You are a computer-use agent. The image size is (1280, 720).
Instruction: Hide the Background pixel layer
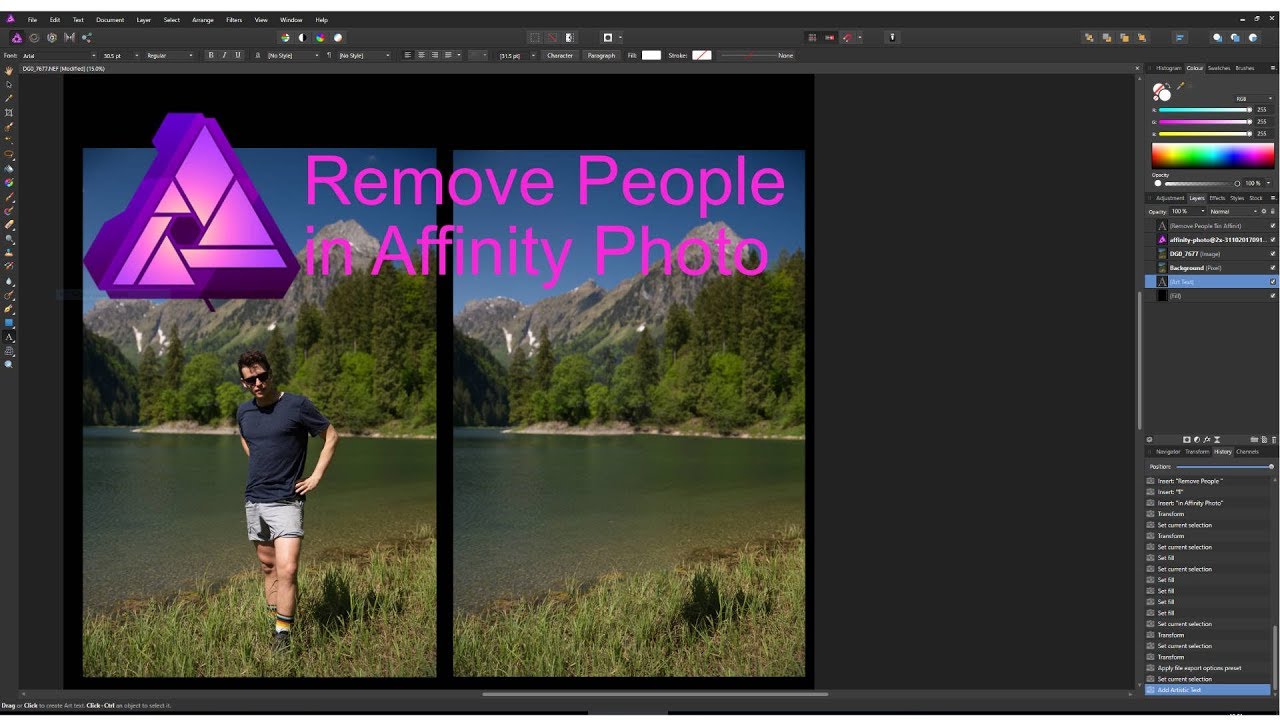1273,268
